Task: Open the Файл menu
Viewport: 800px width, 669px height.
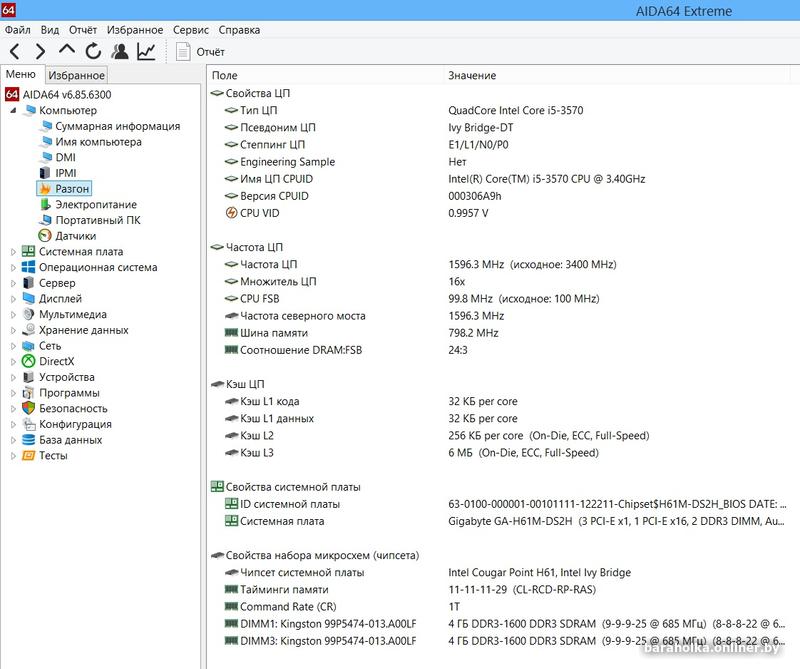Action: click(18, 30)
